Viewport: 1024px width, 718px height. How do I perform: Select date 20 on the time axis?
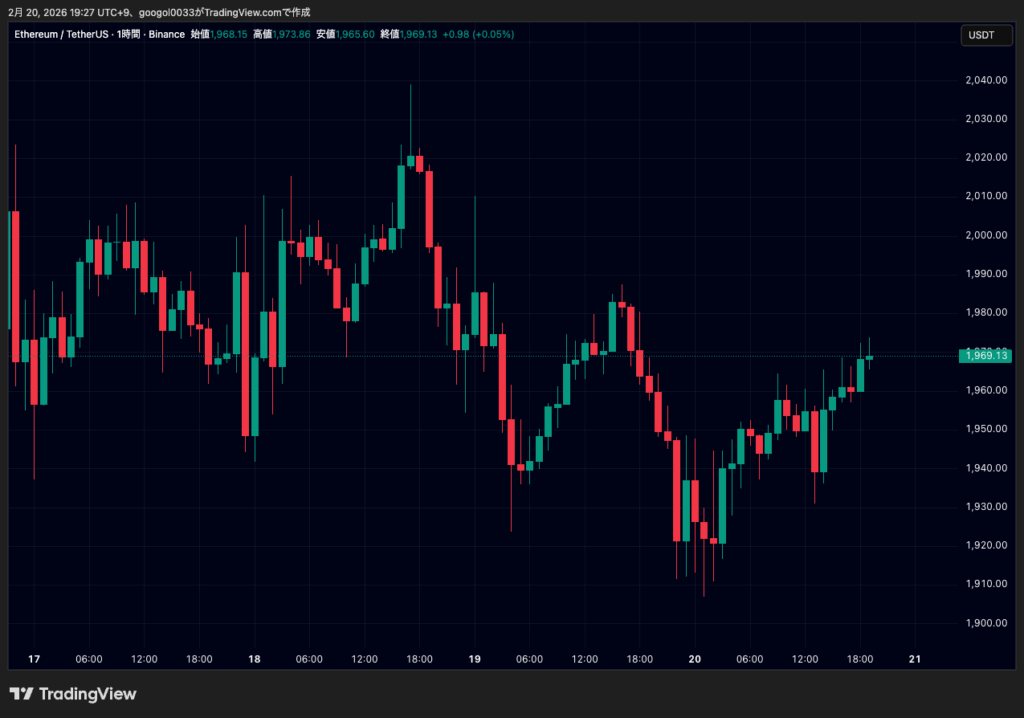[695, 659]
